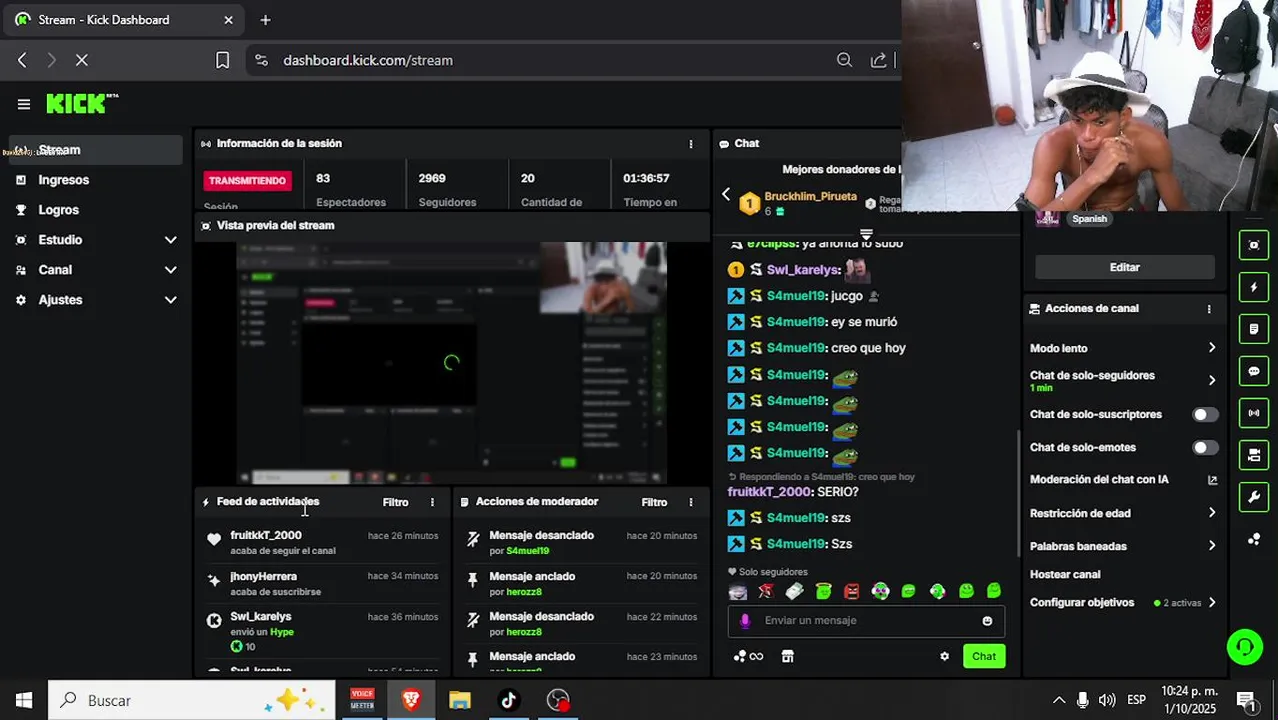This screenshot has height=720, width=1278.
Task: Click the taskbar Buscar search box
Action: click(192, 700)
